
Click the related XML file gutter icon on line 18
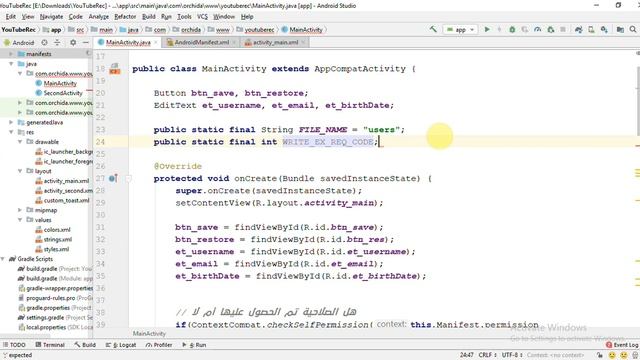[115, 69]
